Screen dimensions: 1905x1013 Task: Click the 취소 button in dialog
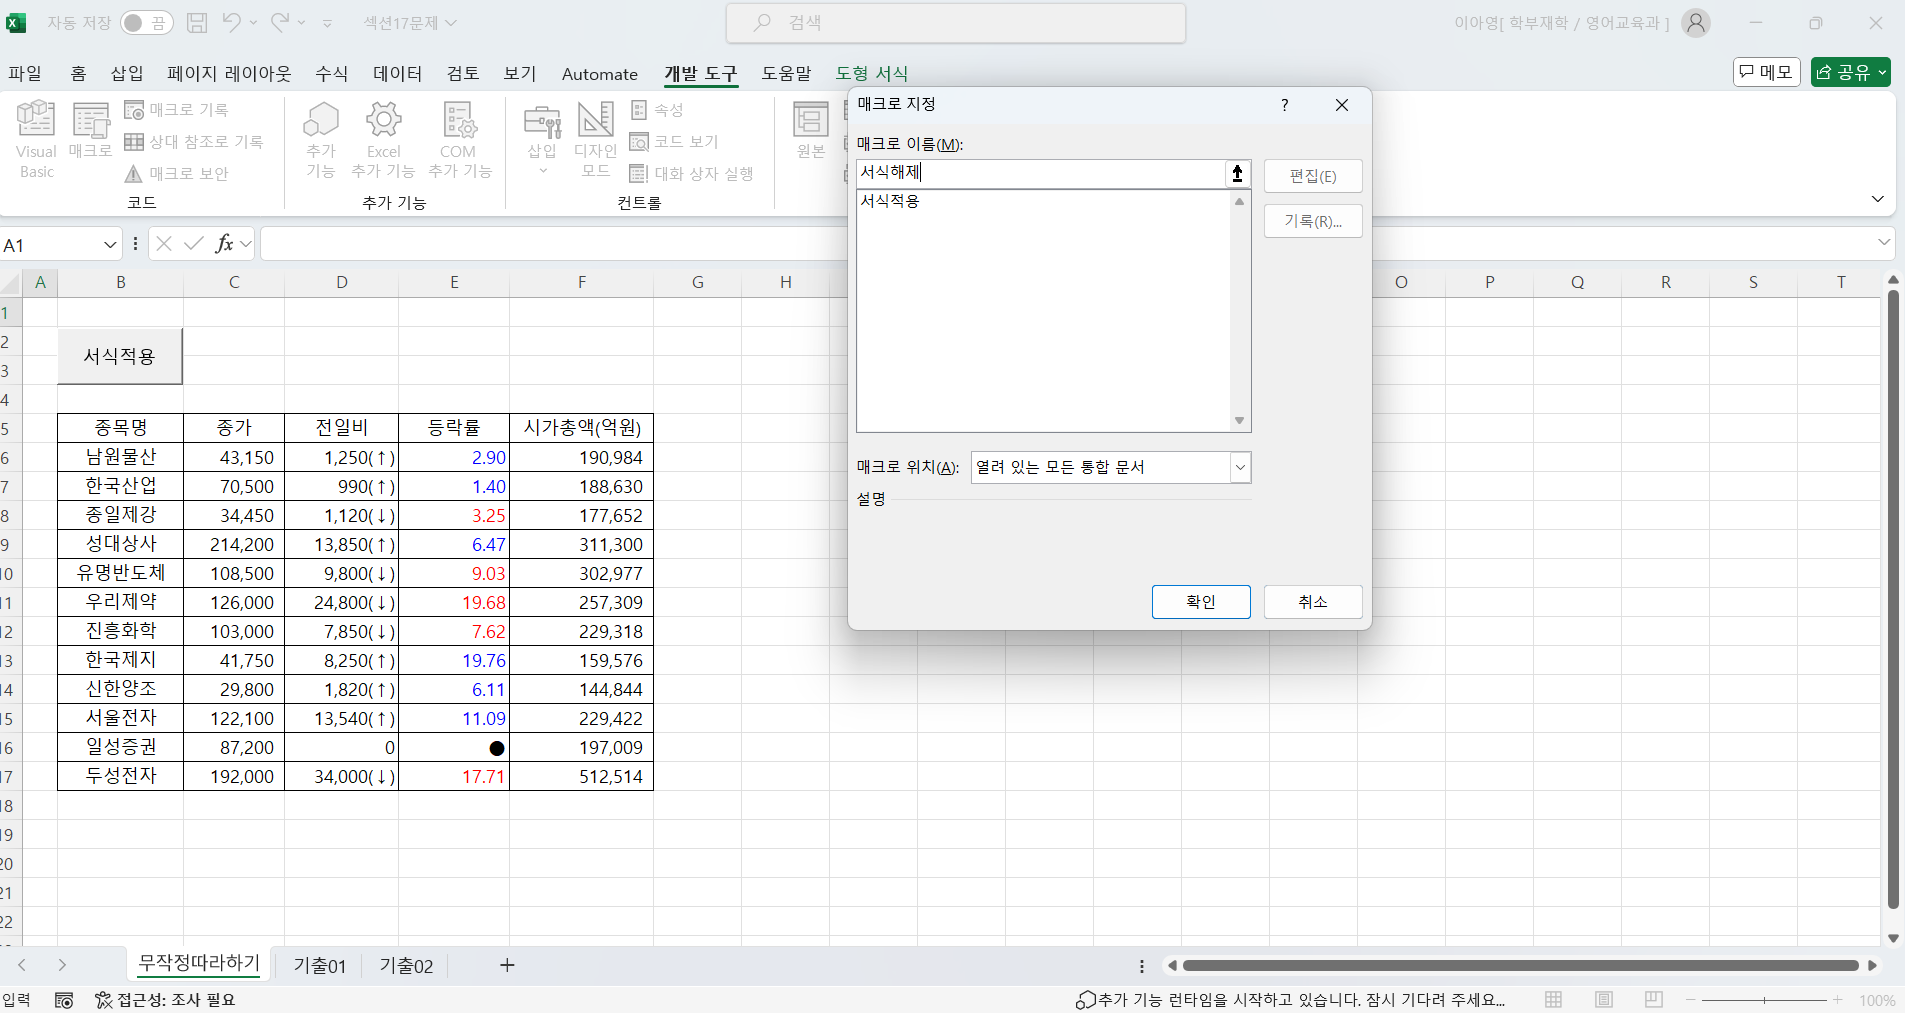(1312, 602)
